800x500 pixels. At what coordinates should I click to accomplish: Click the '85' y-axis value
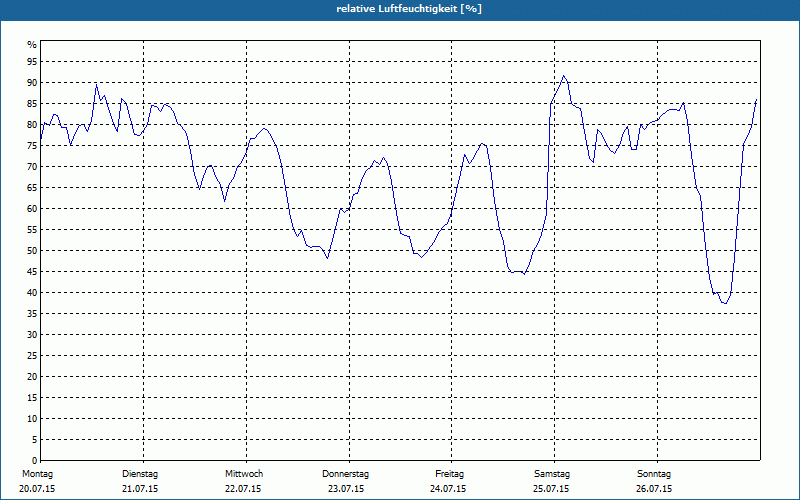pyautogui.click(x=32, y=104)
